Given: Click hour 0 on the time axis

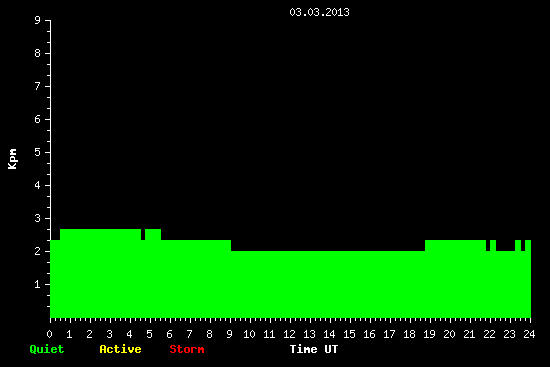Looking at the screenshot, I should [49, 334].
